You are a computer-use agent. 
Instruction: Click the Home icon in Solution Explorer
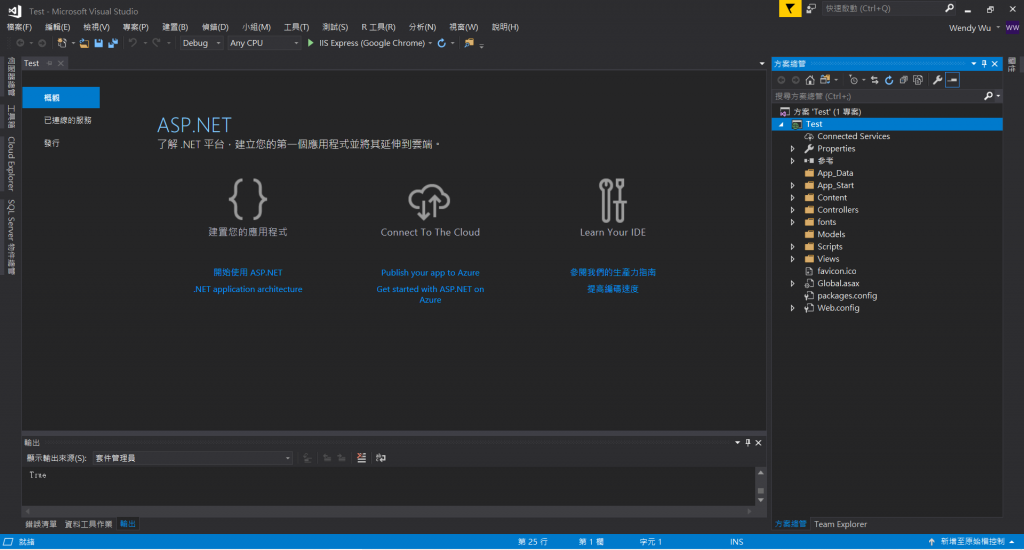(810, 80)
